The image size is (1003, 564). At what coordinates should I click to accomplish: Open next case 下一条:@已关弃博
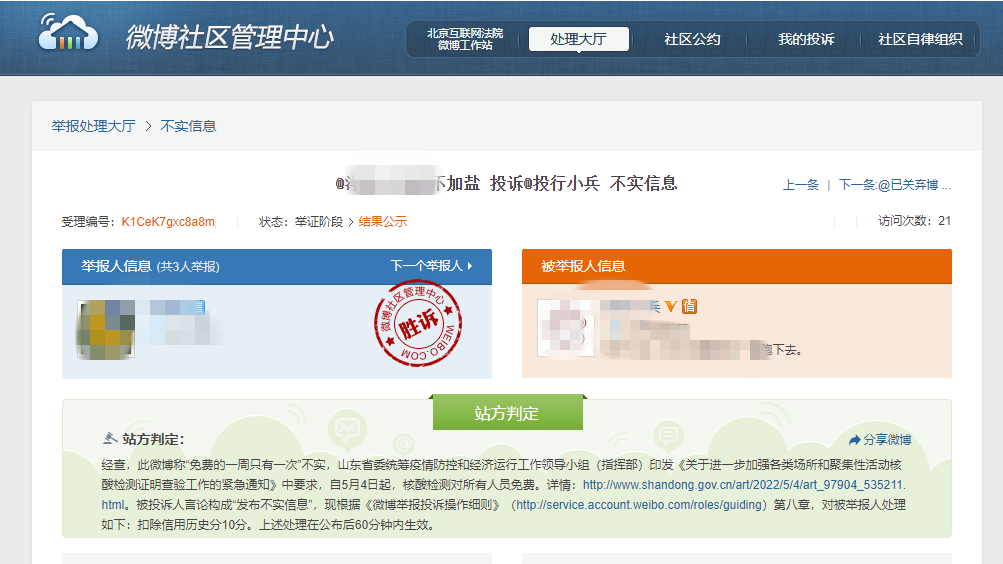pos(895,185)
